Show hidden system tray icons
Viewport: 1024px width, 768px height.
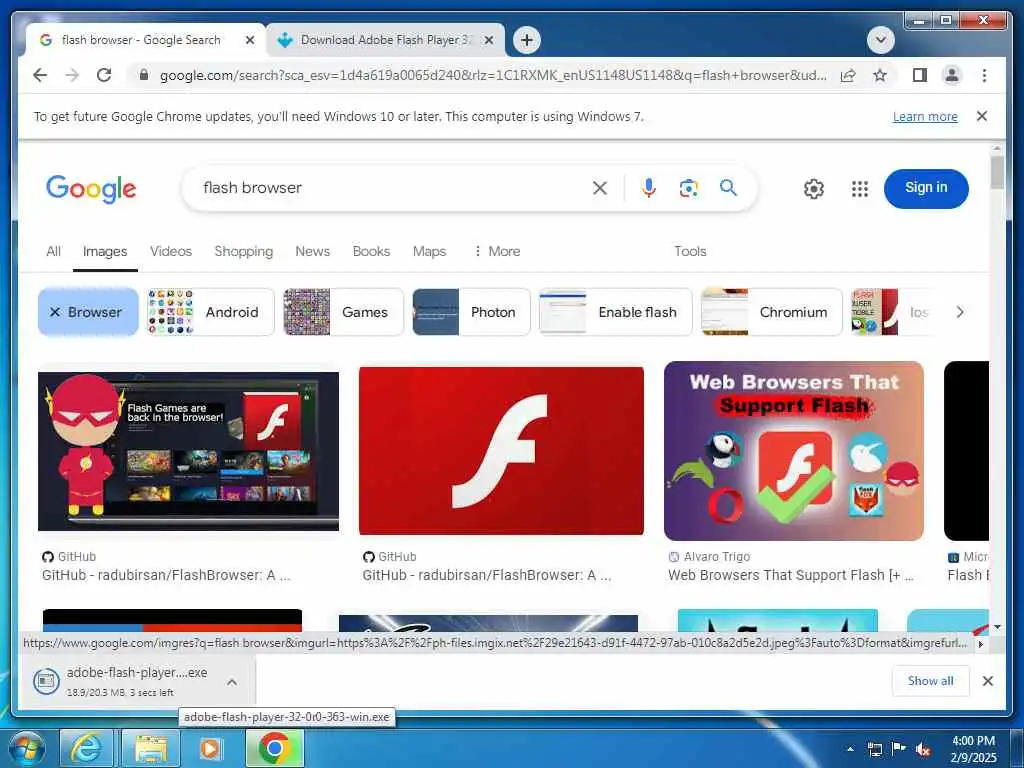[x=850, y=749]
